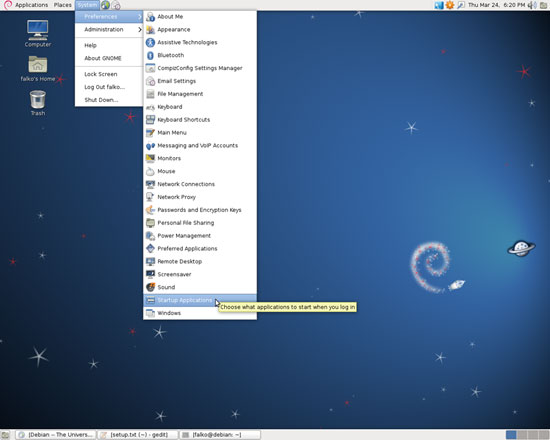Switch to the setup.txt gedit taskbar window
Screen dimensions: 550x440
pos(138,435)
